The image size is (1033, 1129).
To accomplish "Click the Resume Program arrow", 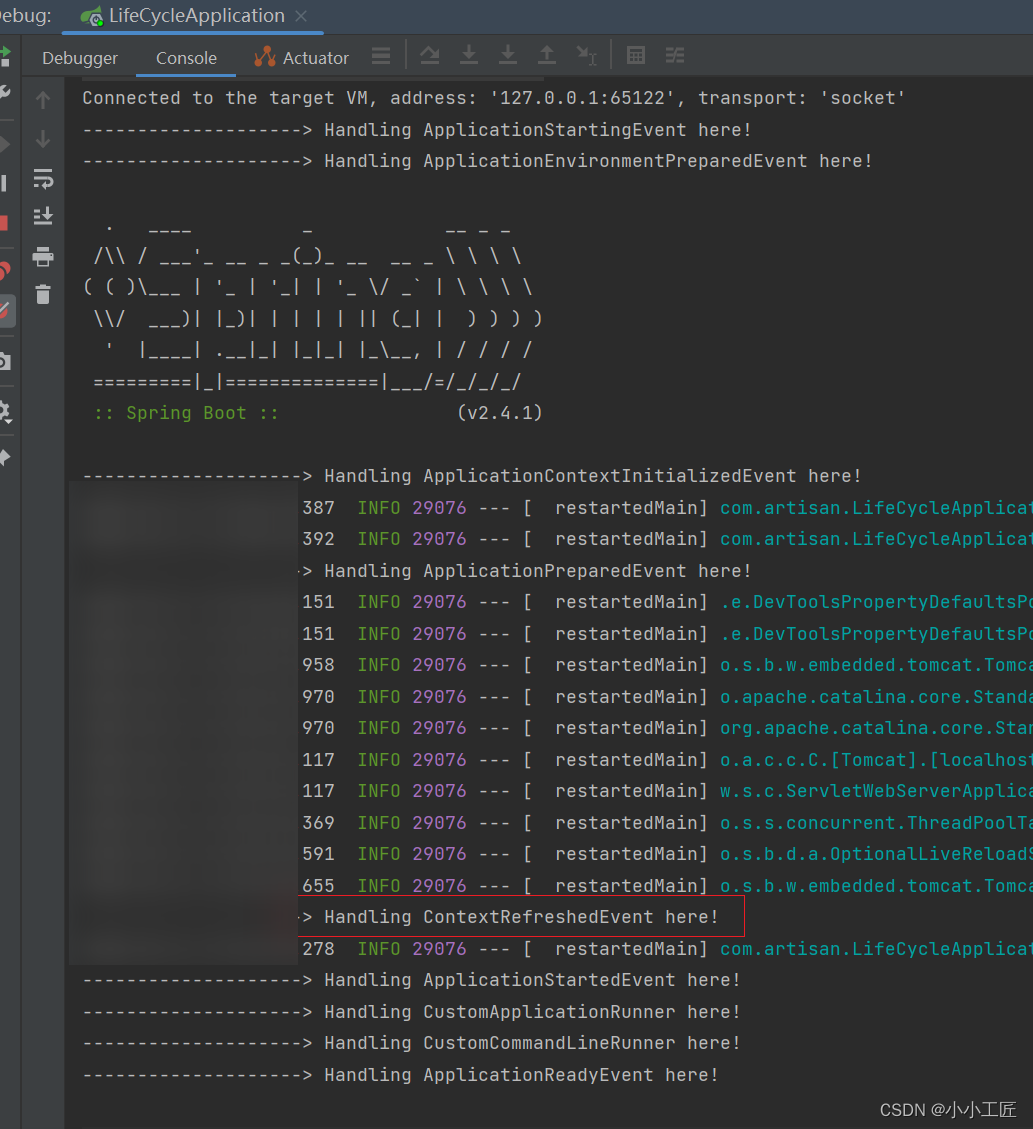I will (x=4, y=144).
